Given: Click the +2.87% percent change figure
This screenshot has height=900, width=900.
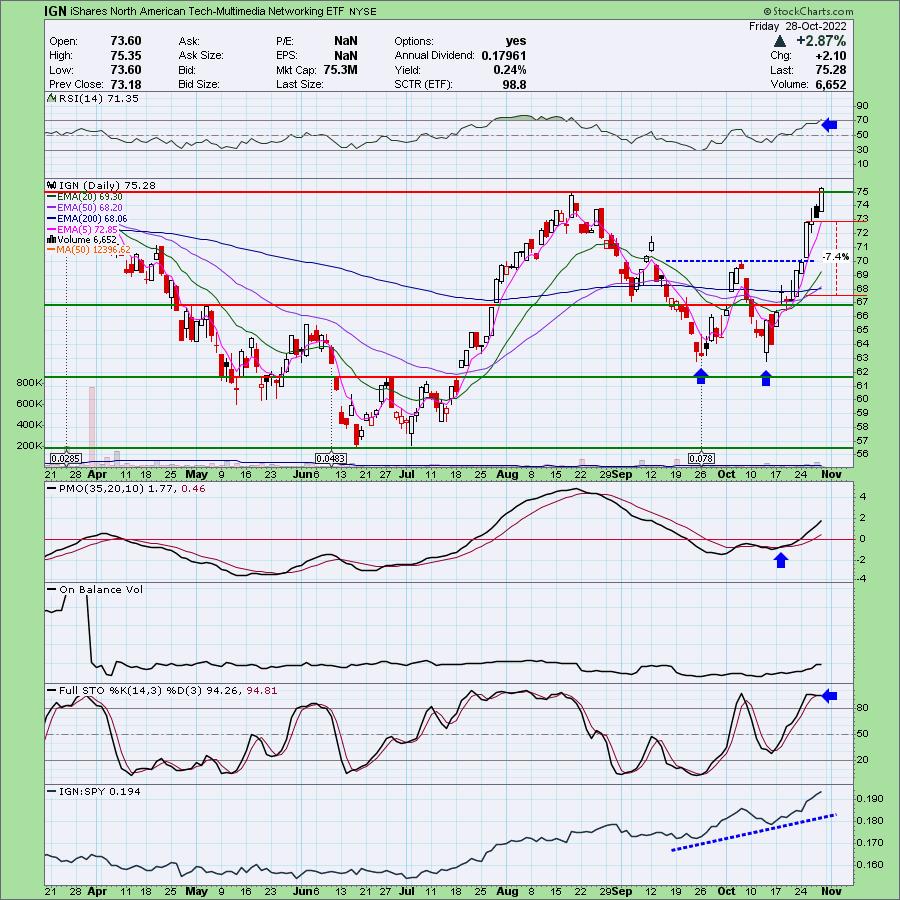Looking at the screenshot, I should 820,41.
